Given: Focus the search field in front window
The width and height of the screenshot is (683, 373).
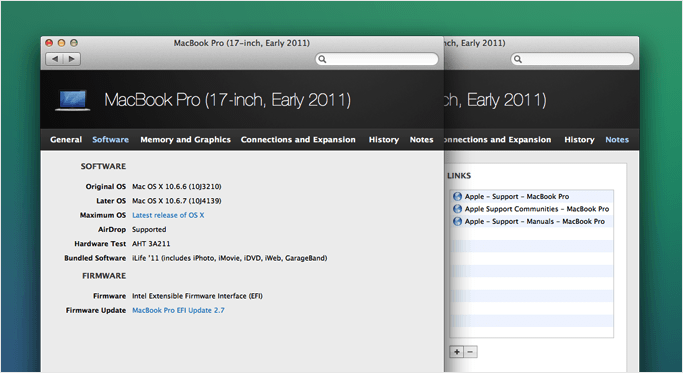Looking at the screenshot, I should coord(377,59).
